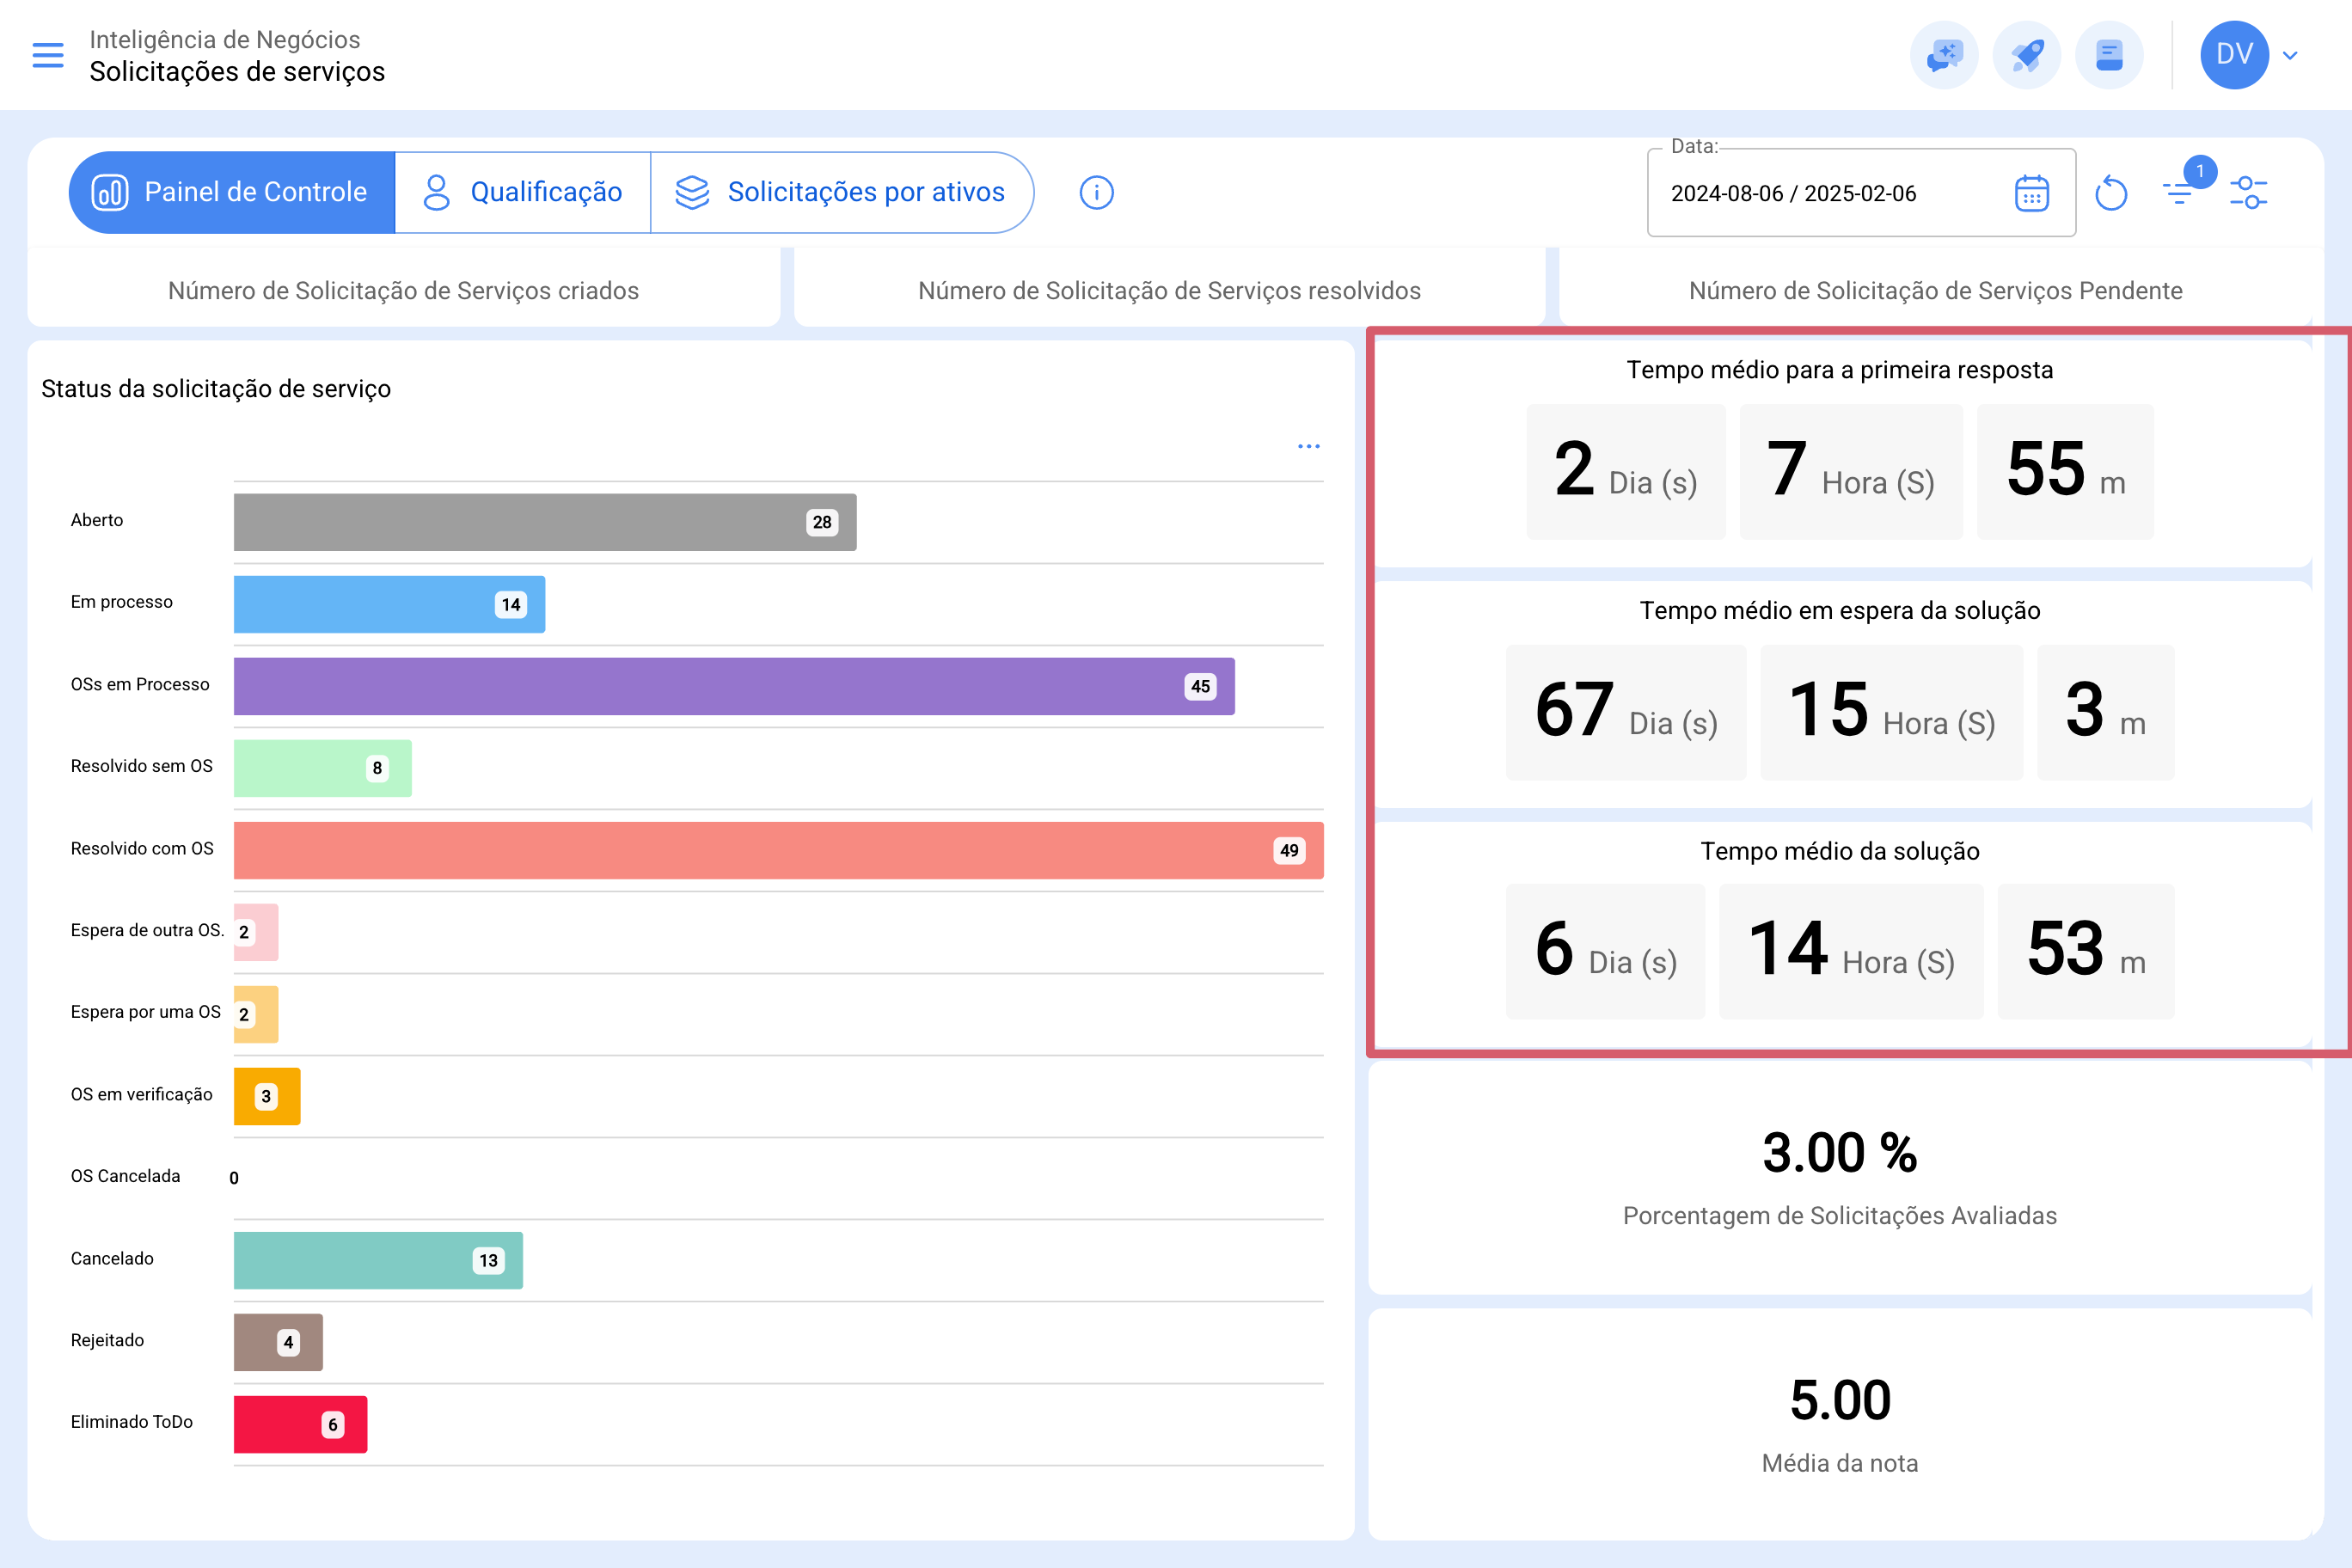Click the Inteligência de Negócios breadcrumb
Image resolution: width=2352 pixels, height=1568 pixels.
pyautogui.click(x=225, y=39)
